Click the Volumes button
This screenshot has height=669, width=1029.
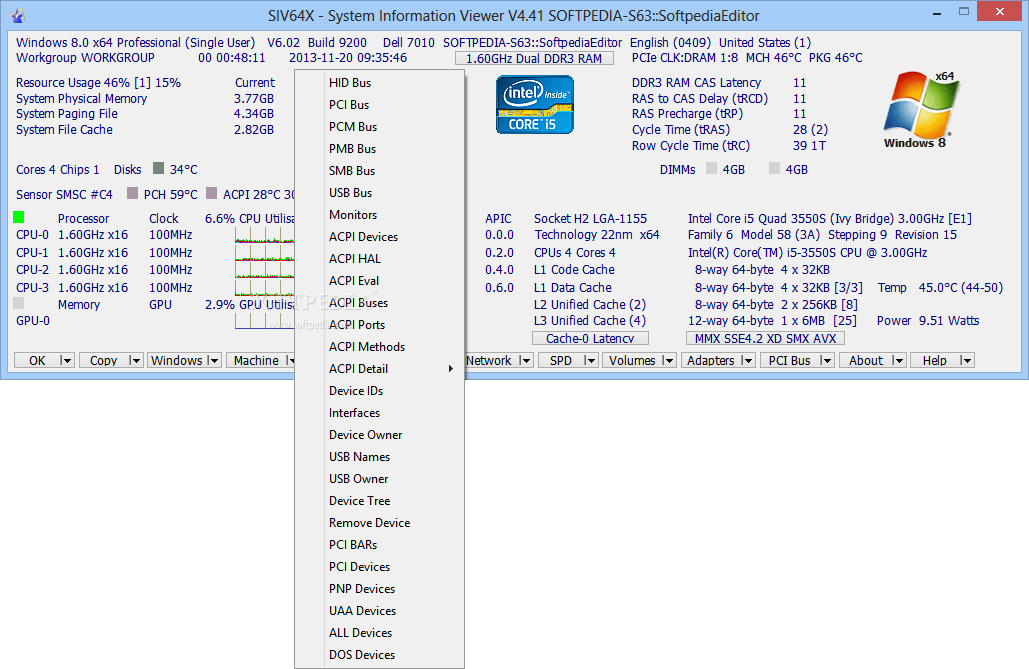click(632, 360)
